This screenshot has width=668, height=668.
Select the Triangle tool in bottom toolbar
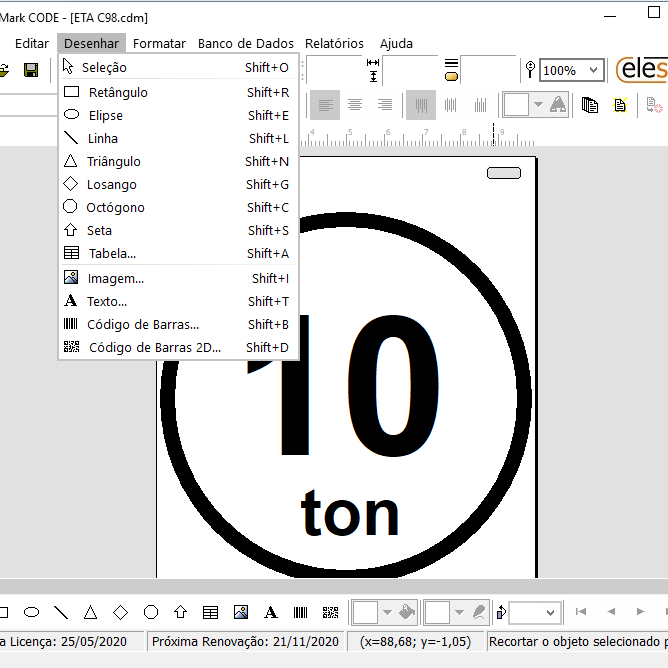click(x=90, y=613)
